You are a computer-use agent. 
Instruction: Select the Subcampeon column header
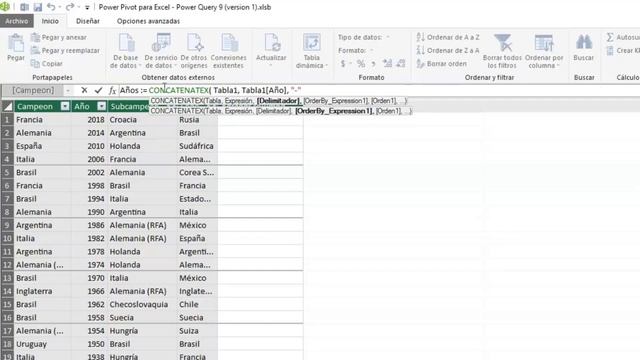point(129,107)
